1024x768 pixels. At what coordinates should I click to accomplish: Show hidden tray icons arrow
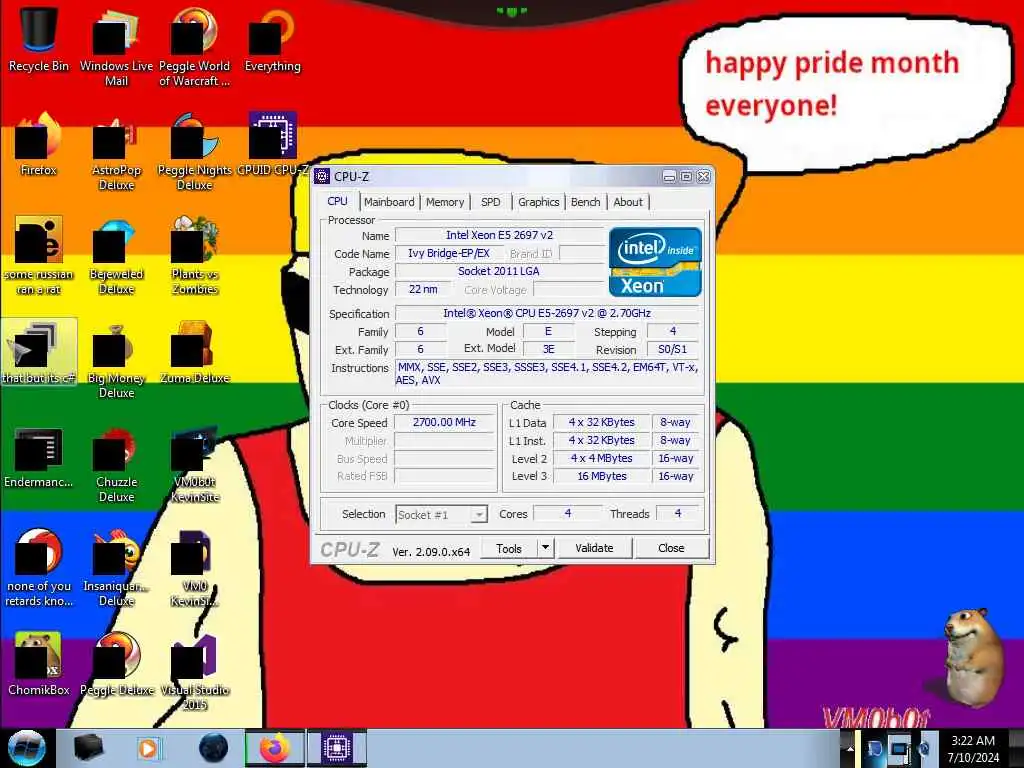click(x=850, y=748)
